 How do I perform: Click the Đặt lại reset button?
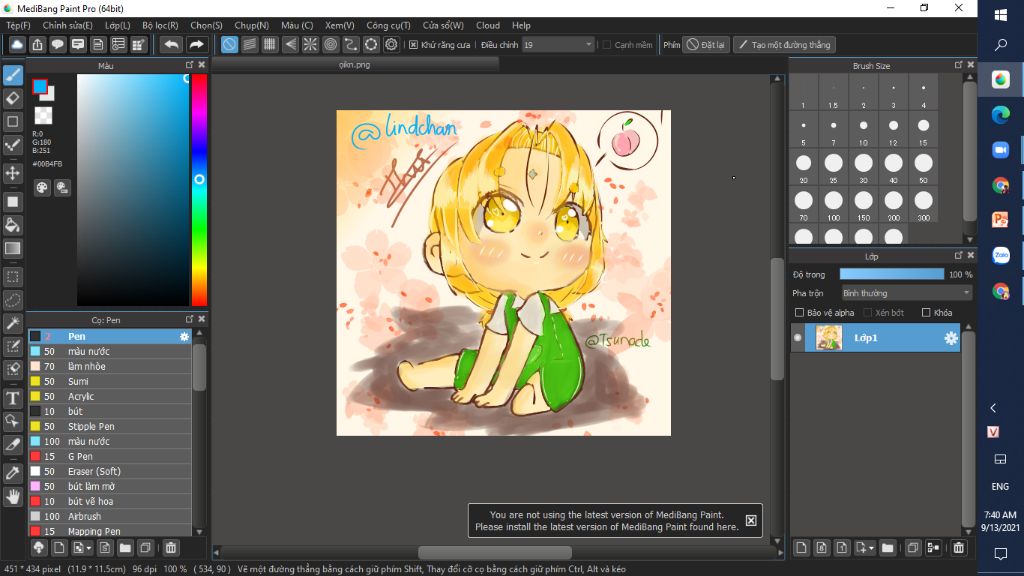click(706, 44)
